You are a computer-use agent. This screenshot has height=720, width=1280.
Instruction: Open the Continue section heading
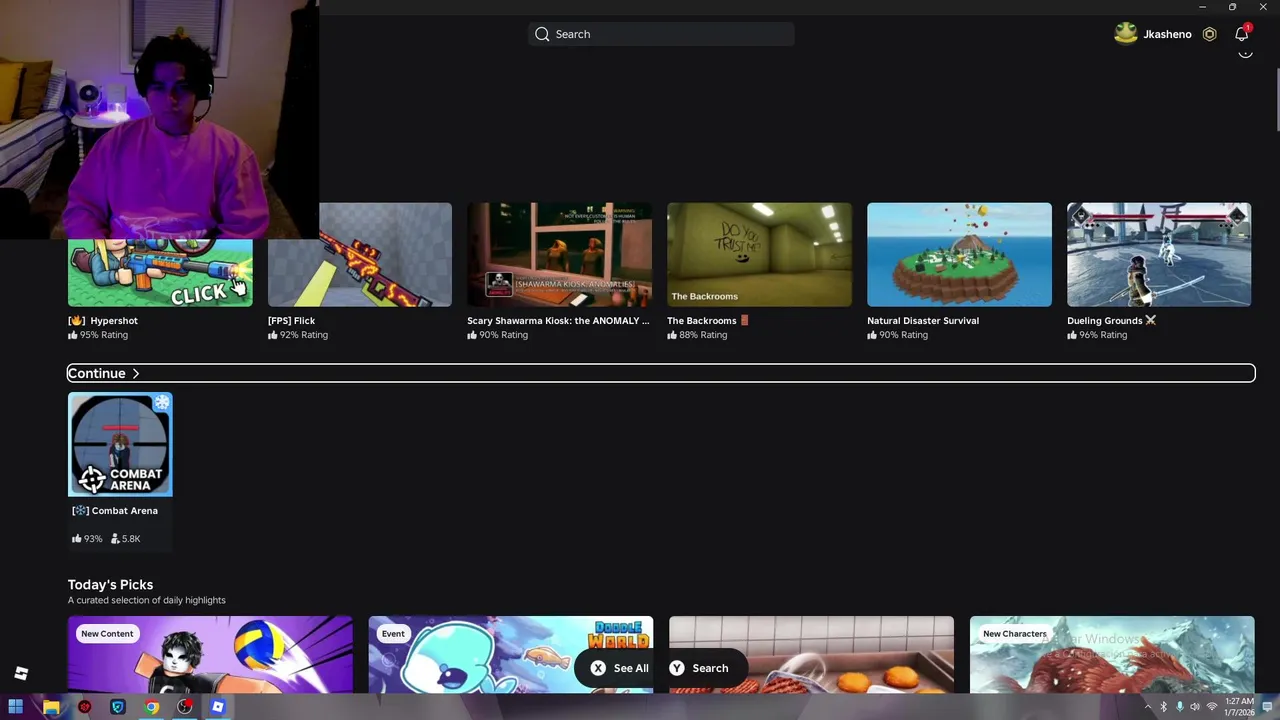coord(96,373)
